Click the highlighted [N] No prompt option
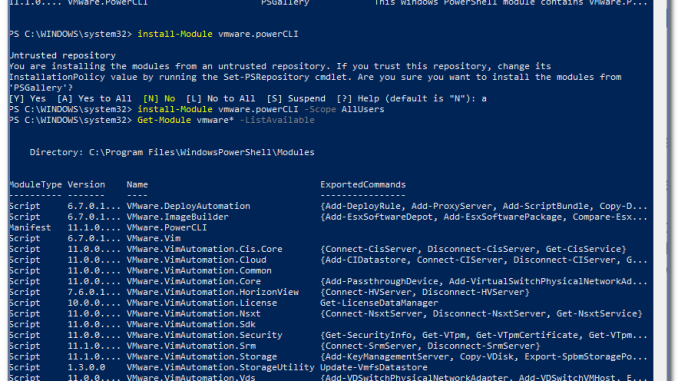Image resolution: width=678 pixels, height=381 pixels. pos(159,99)
